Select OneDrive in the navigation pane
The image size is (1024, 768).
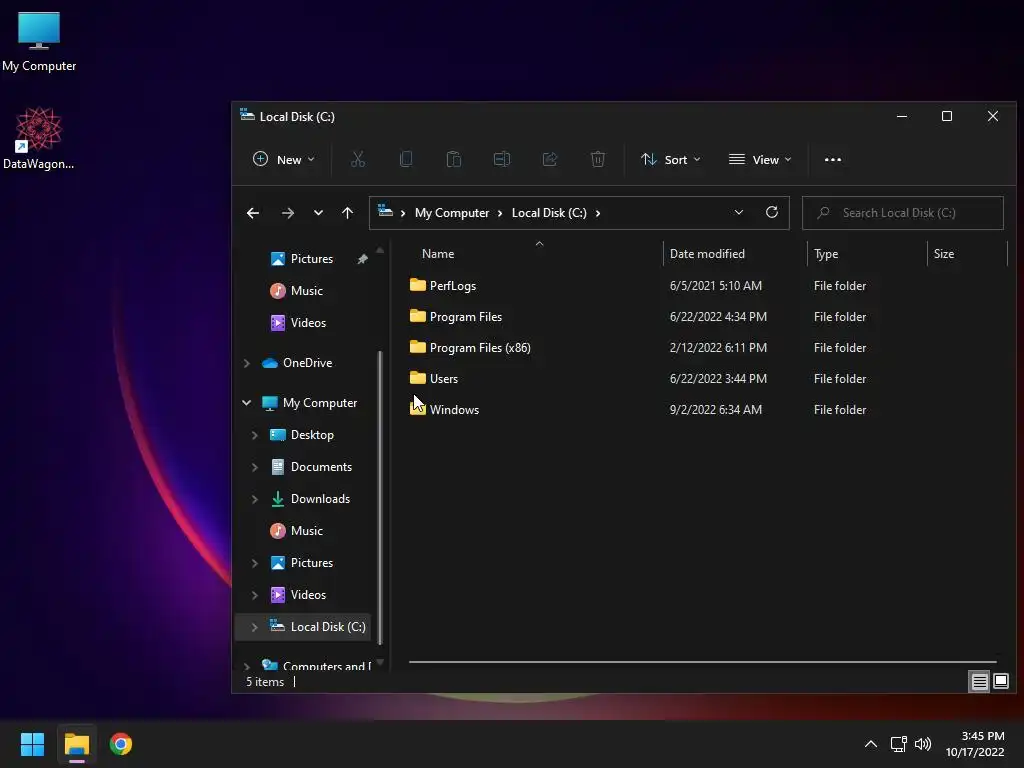(307, 362)
